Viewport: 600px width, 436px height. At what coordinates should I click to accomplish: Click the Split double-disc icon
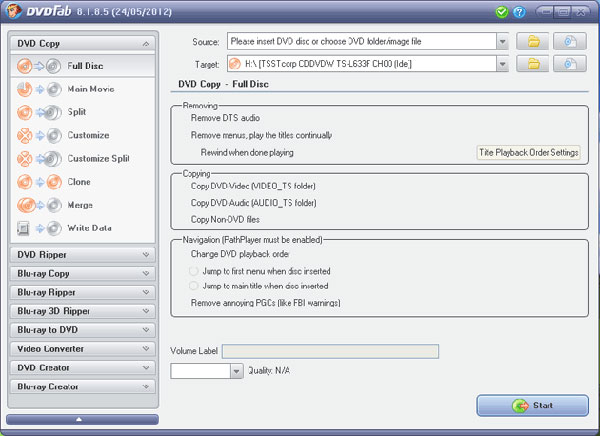tap(53, 113)
